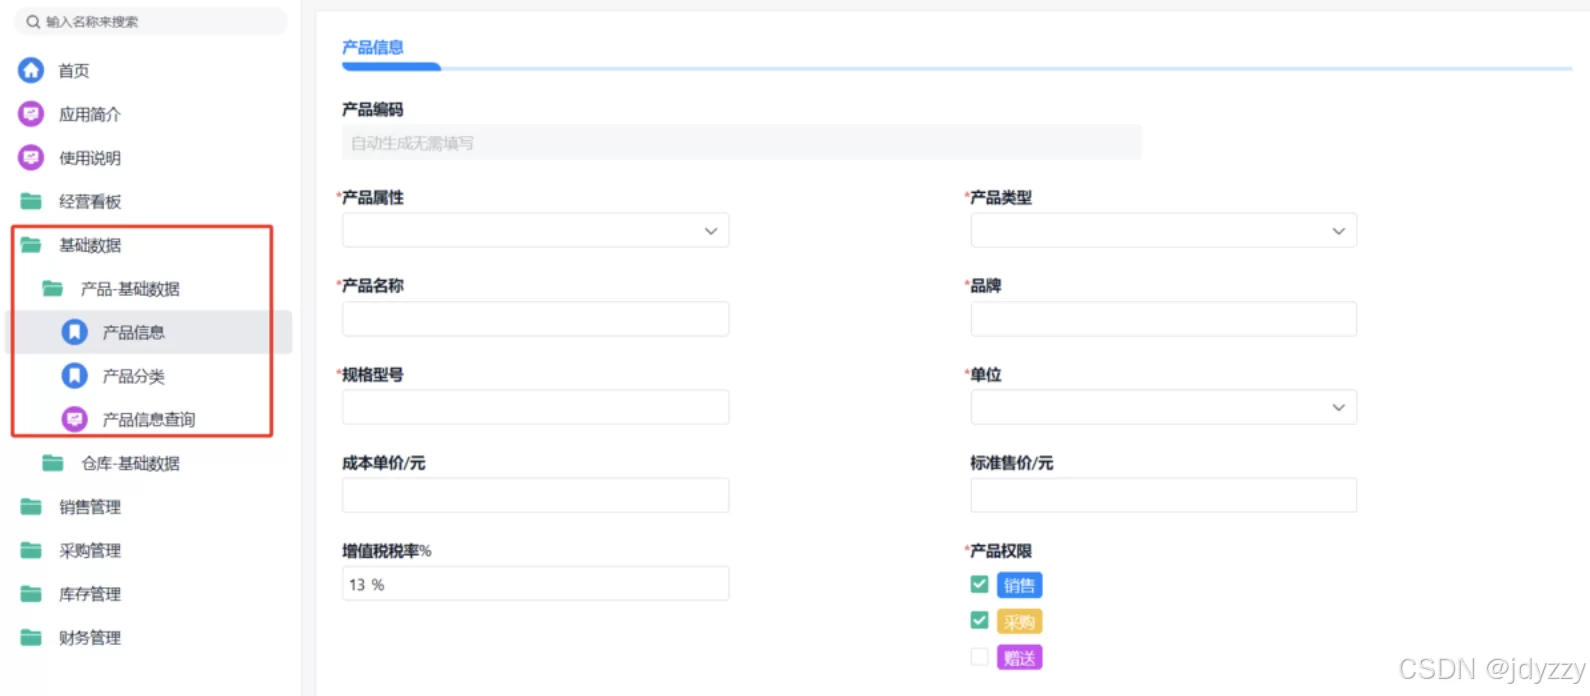Open the 产品类型 dropdown

coord(1163,231)
